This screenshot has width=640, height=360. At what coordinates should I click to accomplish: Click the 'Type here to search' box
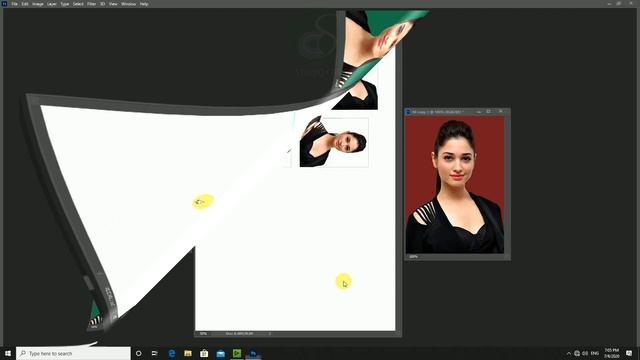pyautogui.click(x=73, y=353)
